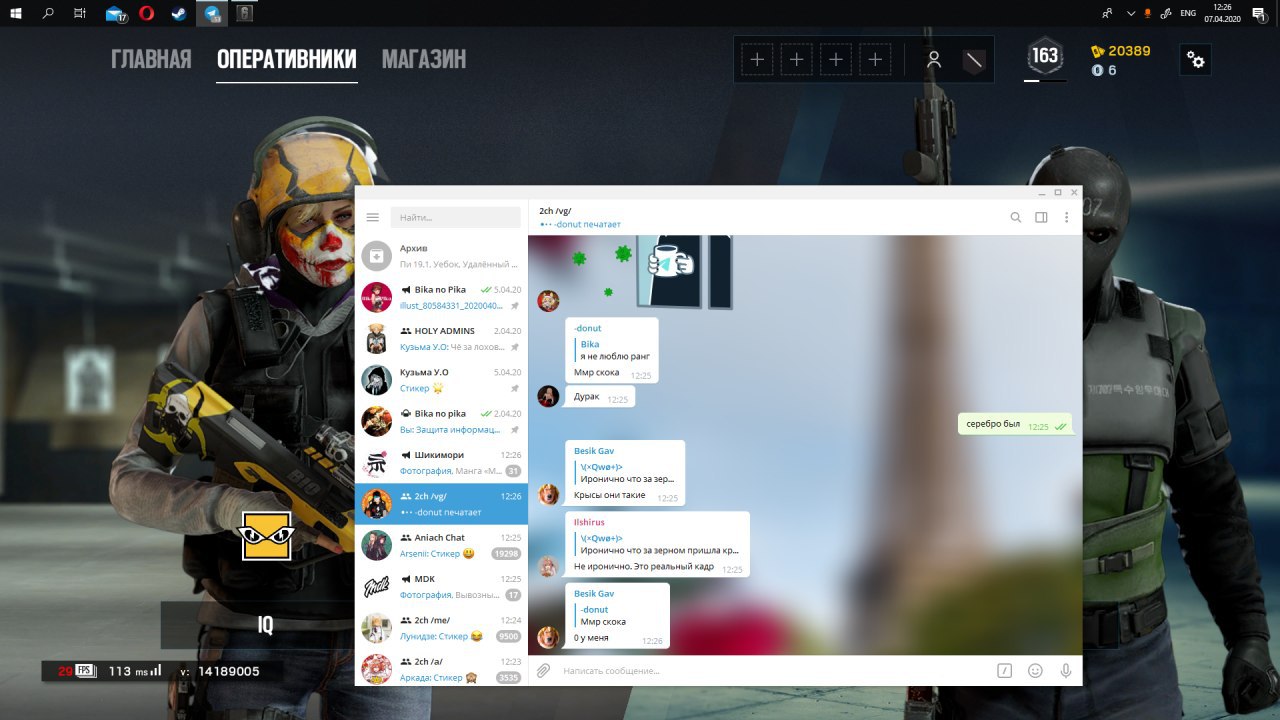Click Besik Gav name on Крысы message

pyautogui.click(x=594, y=451)
